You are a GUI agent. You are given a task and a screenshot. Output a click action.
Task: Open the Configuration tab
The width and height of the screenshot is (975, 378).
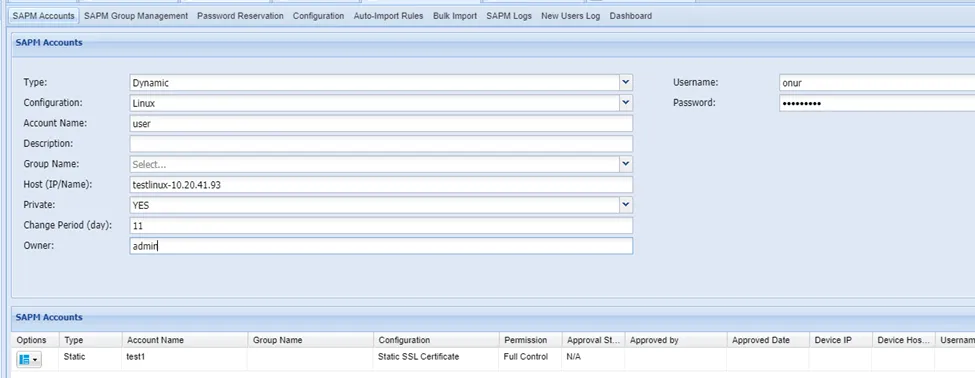tap(318, 16)
